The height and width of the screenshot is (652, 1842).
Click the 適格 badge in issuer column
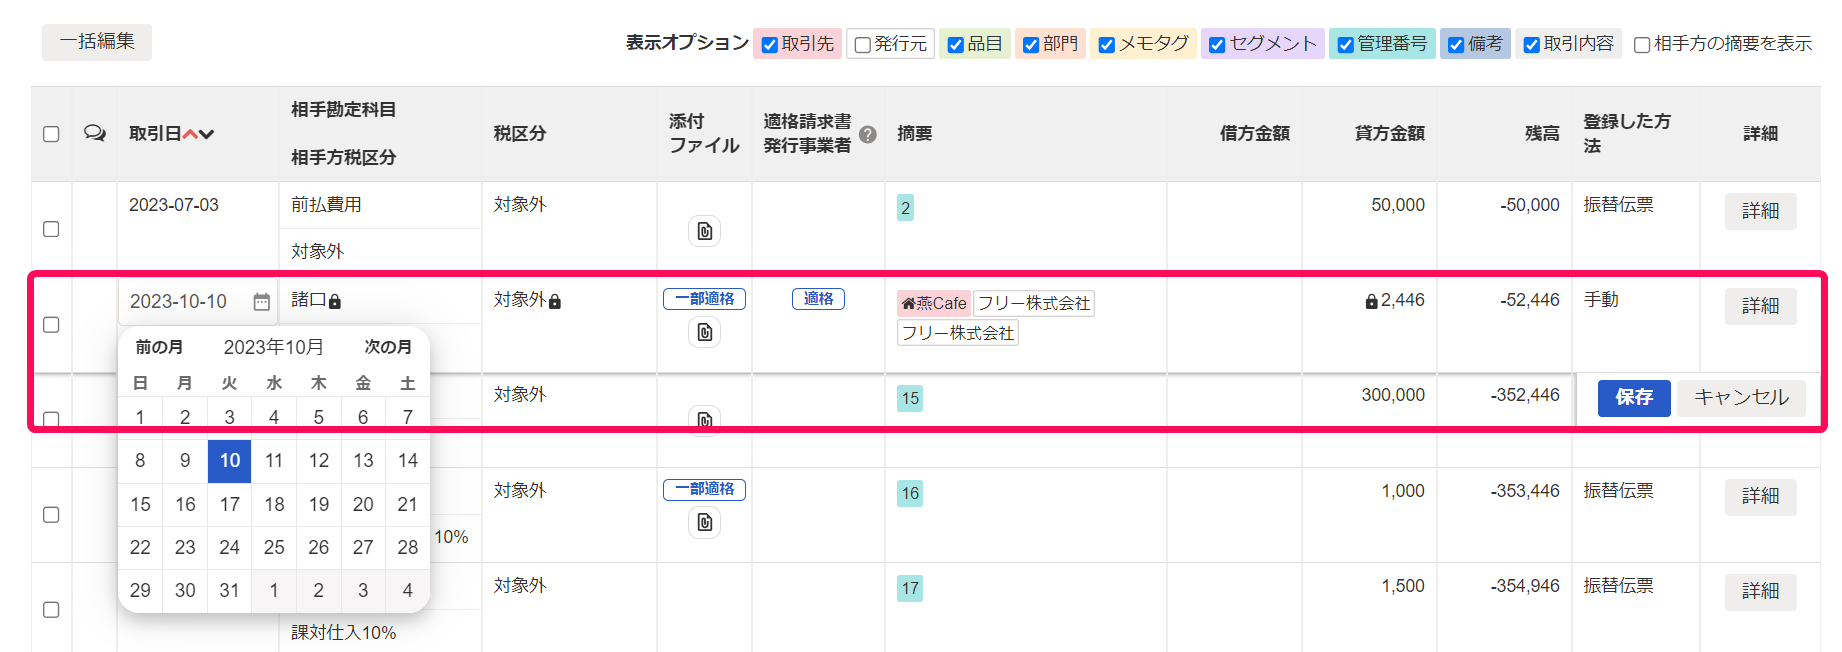(818, 299)
